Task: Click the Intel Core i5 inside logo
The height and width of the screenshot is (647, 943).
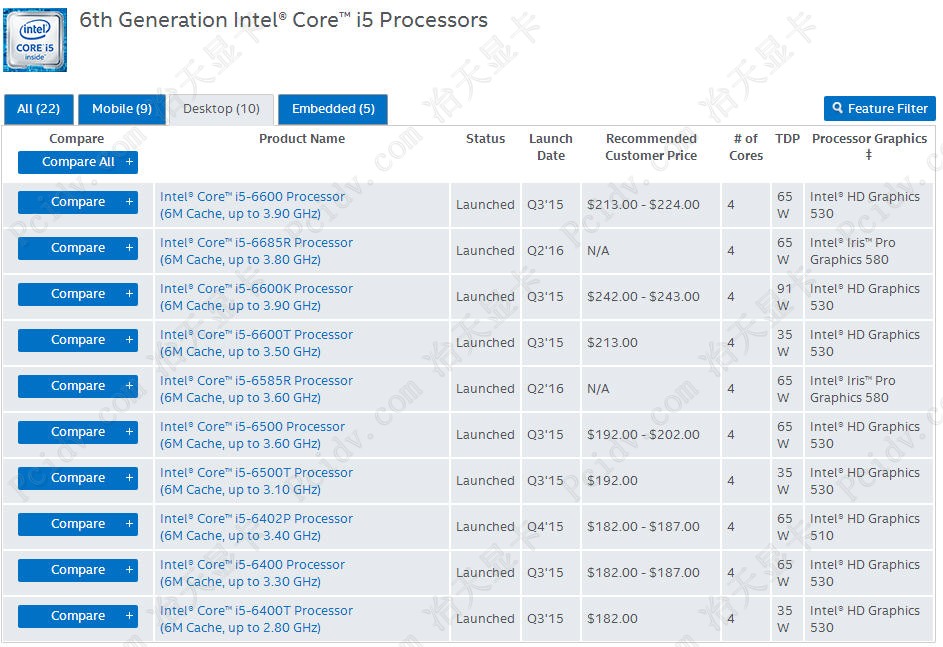Action: coord(35,40)
